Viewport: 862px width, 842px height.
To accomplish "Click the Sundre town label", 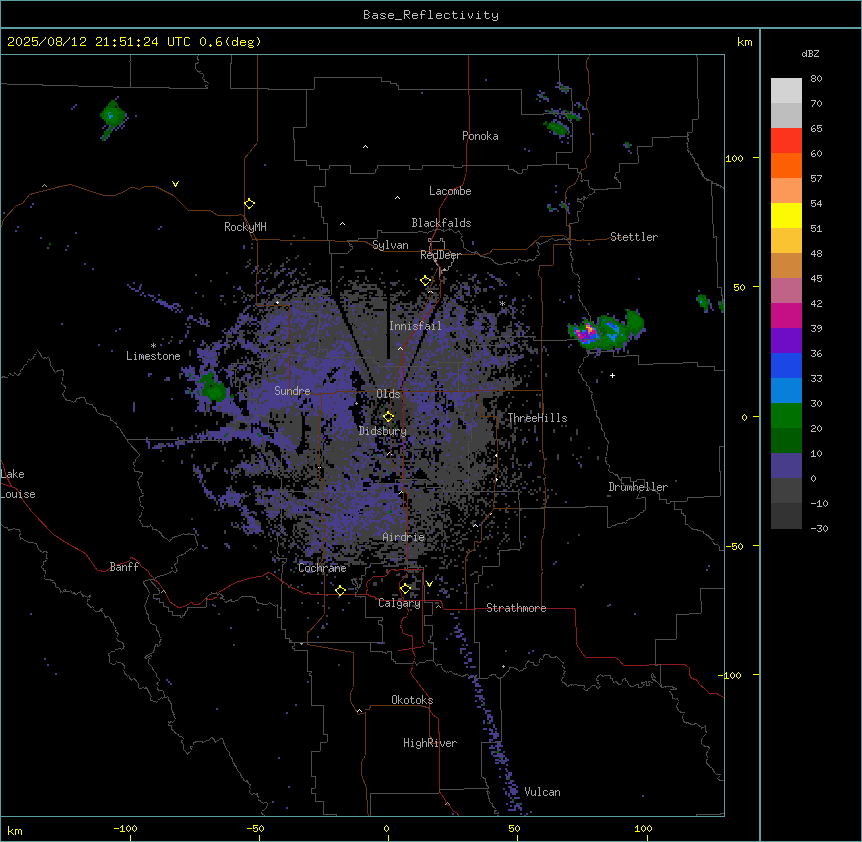I will pos(292,391).
